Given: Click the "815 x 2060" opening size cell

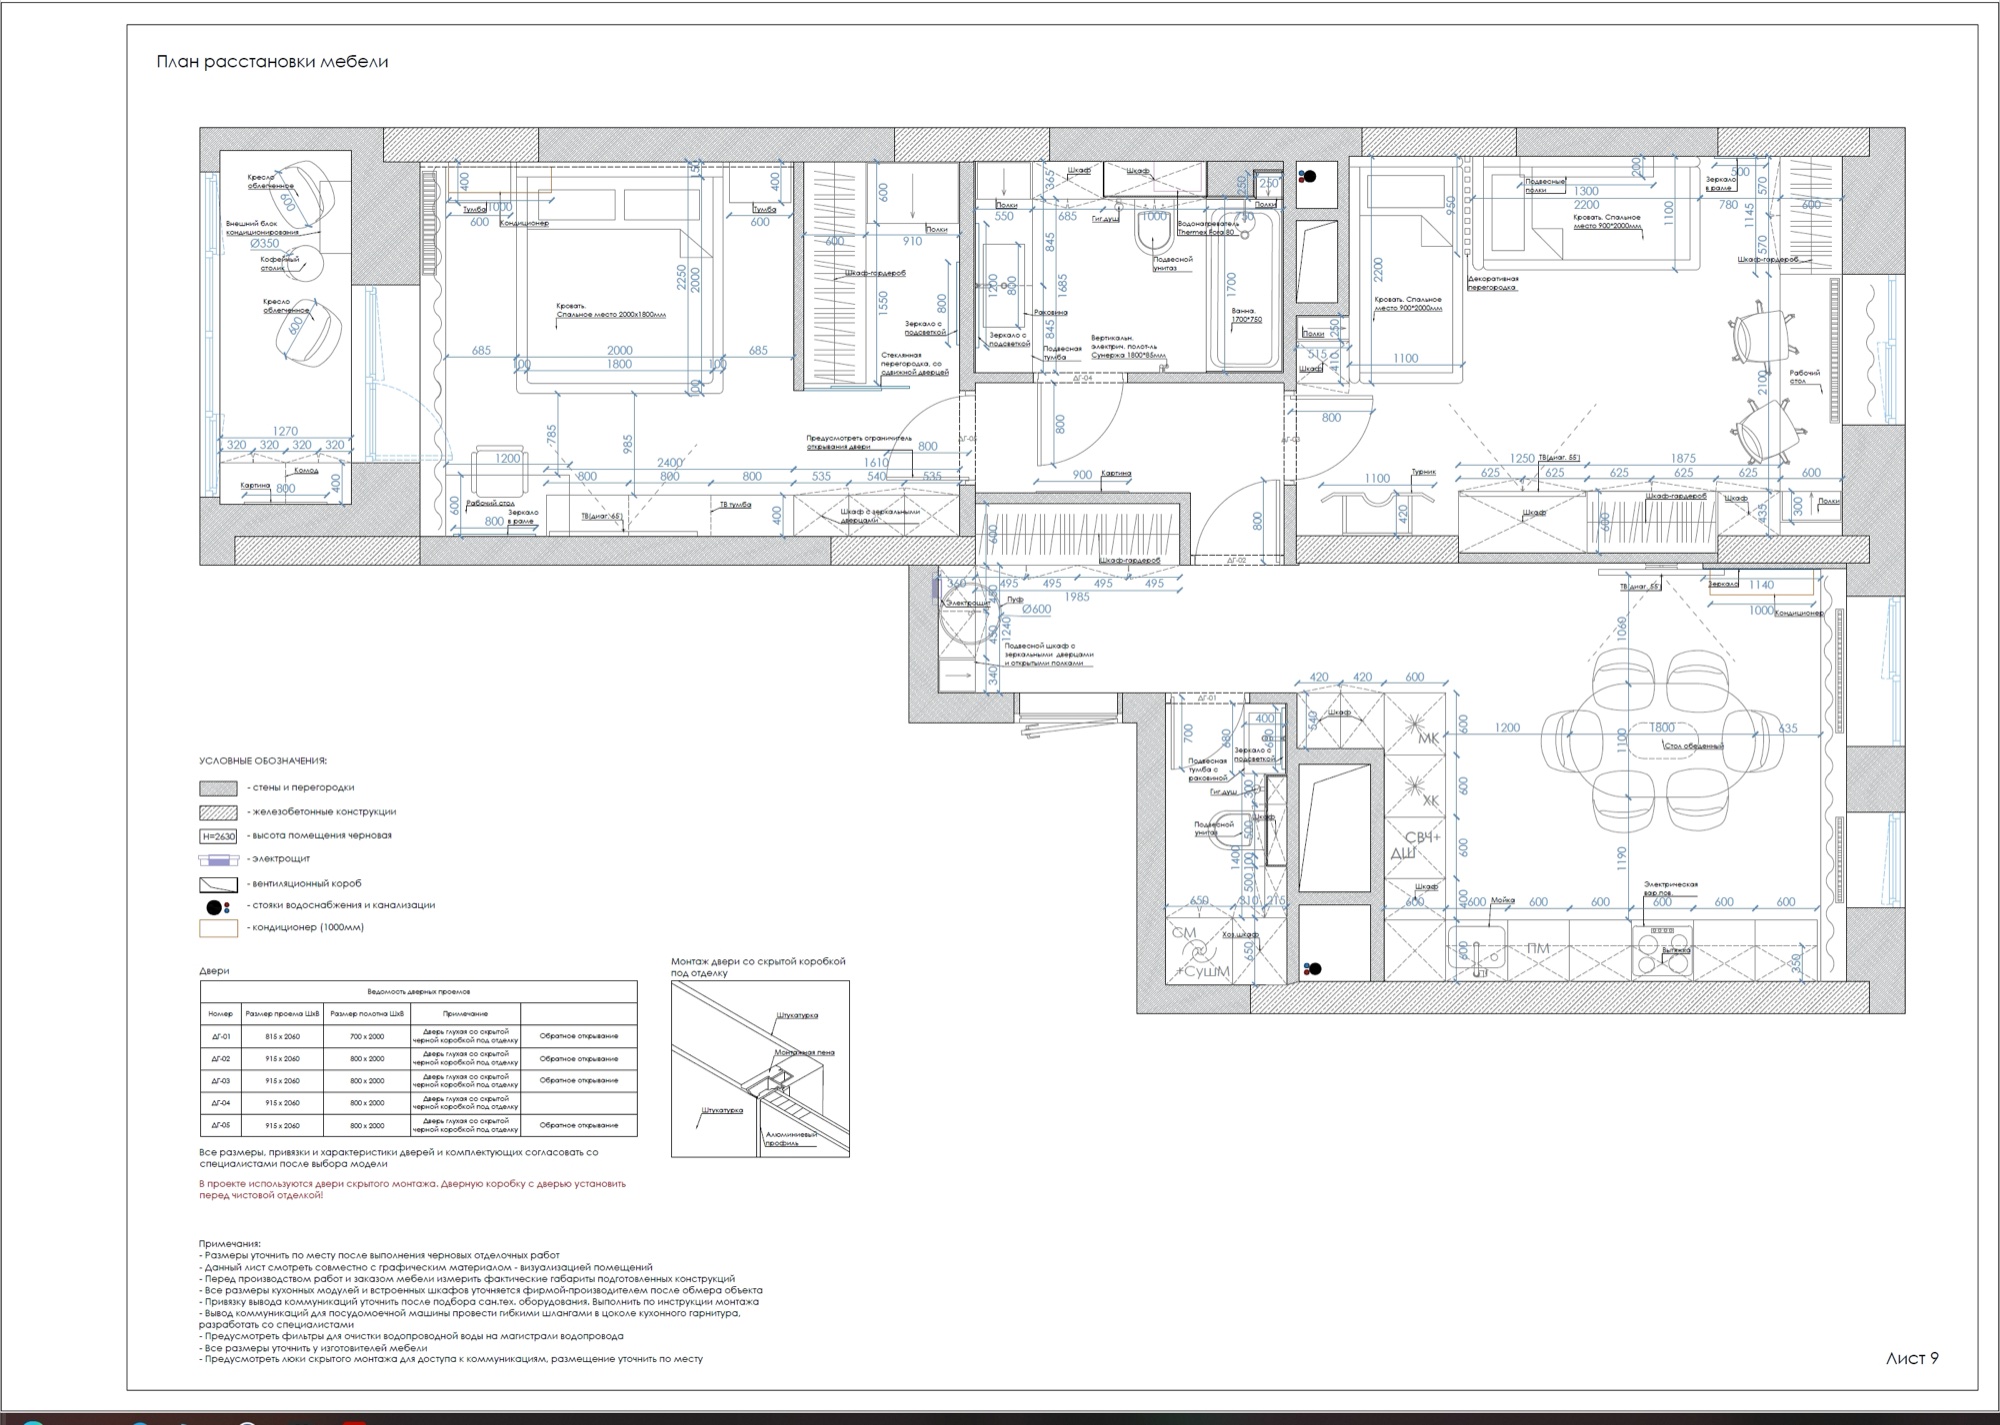Looking at the screenshot, I should tap(283, 1036).
